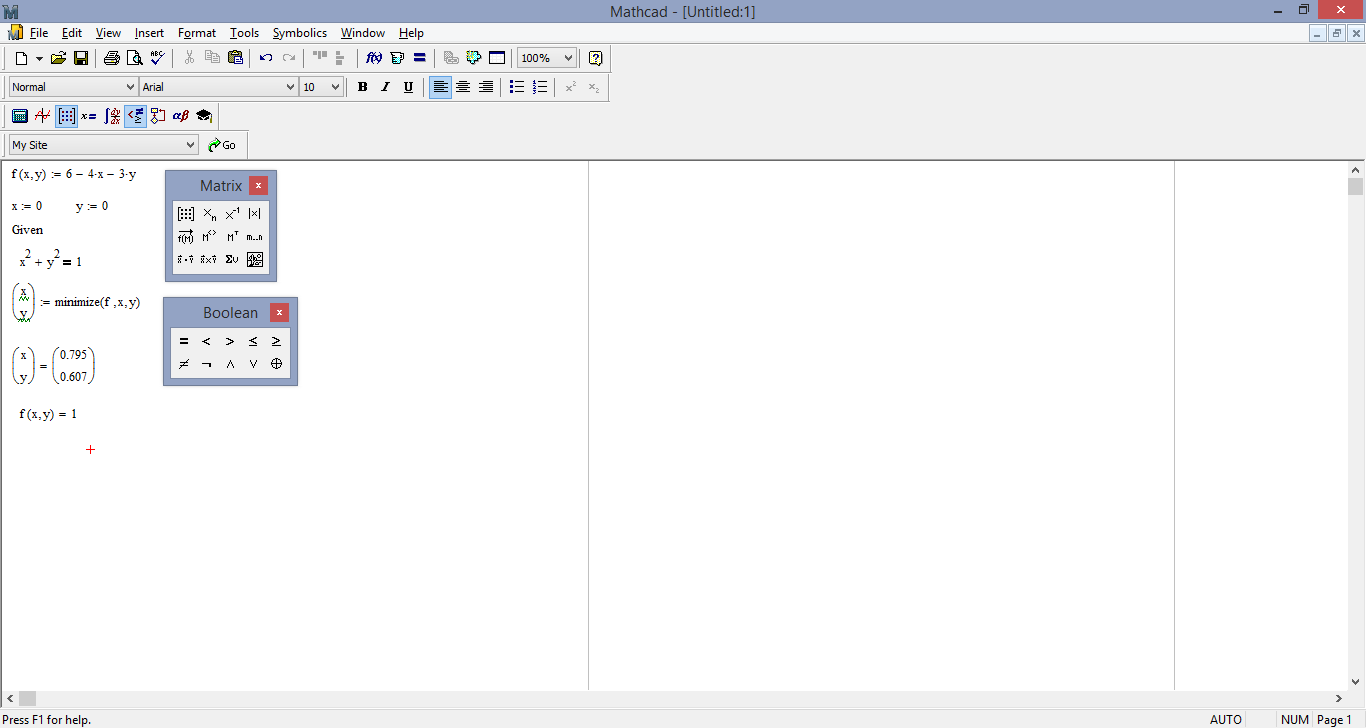Open the Format menu
The image size is (1366, 728).
pos(197,33)
